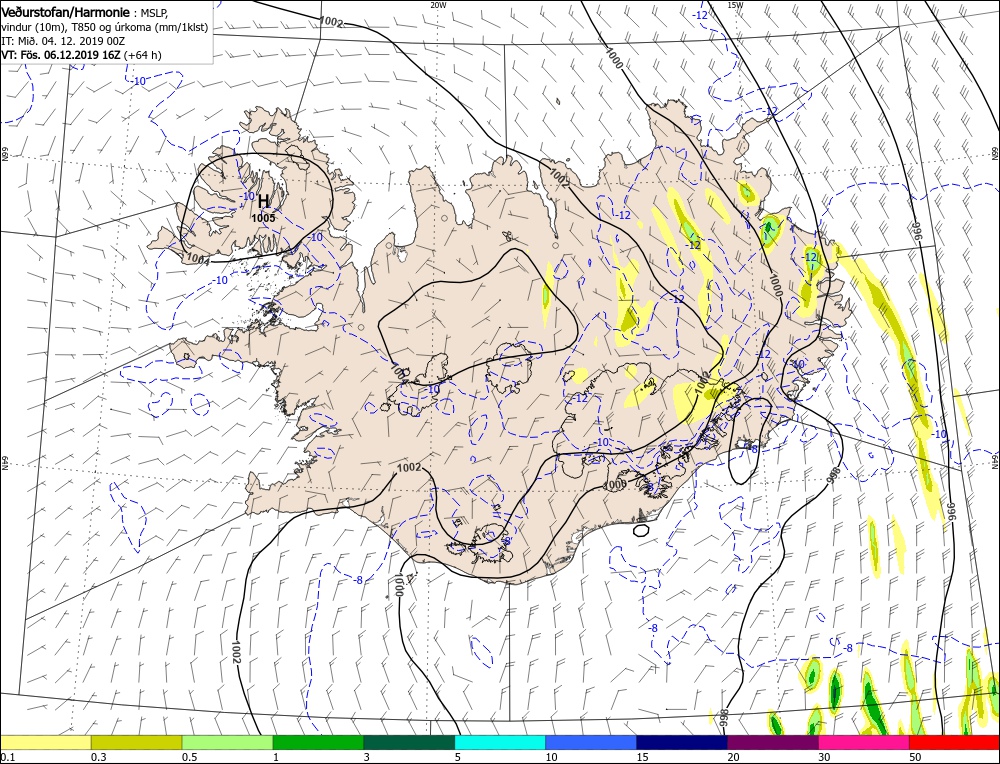Click the navy 15–20 legend color band

(x=682, y=742)
